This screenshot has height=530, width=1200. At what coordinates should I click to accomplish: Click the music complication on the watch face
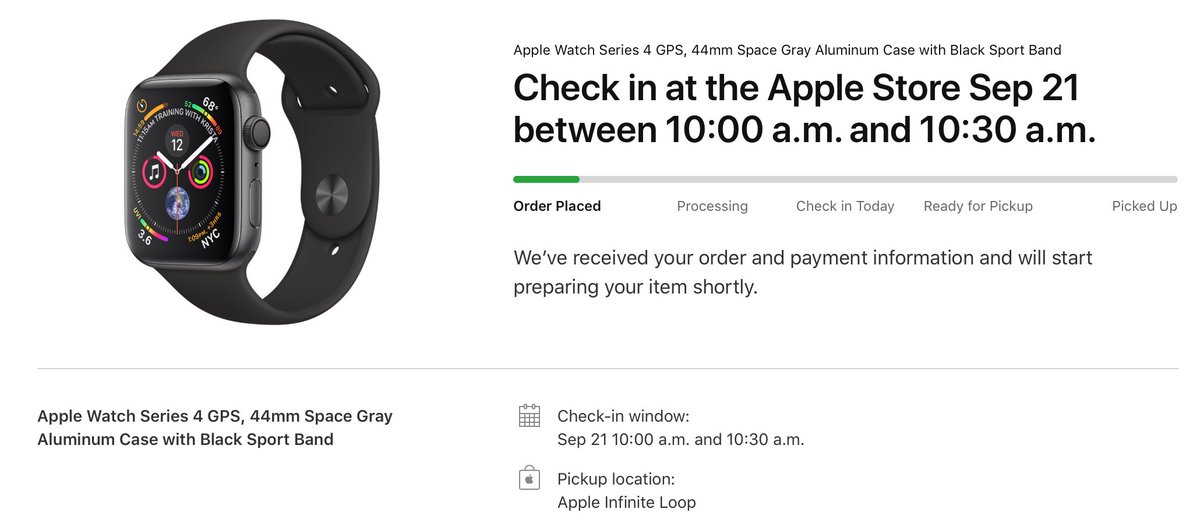(x=156, y=172)
